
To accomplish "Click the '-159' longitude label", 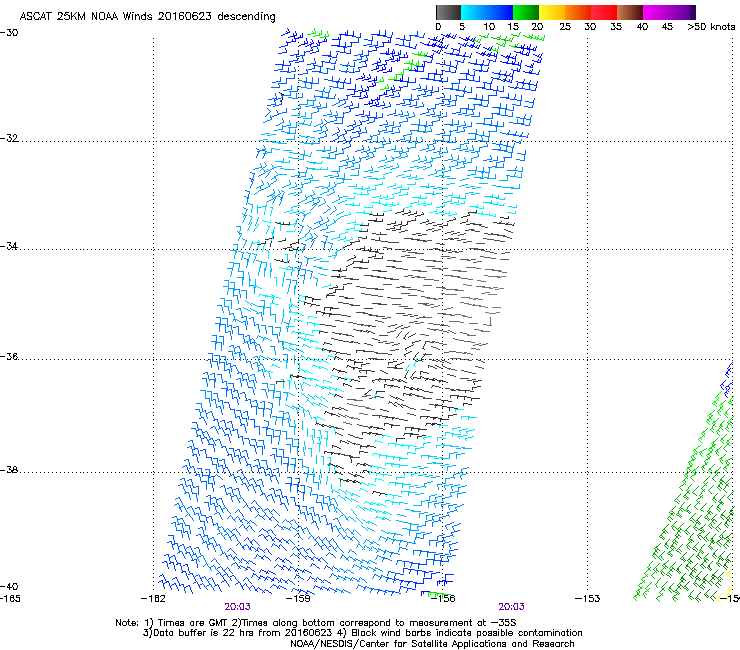I will 298,599.
